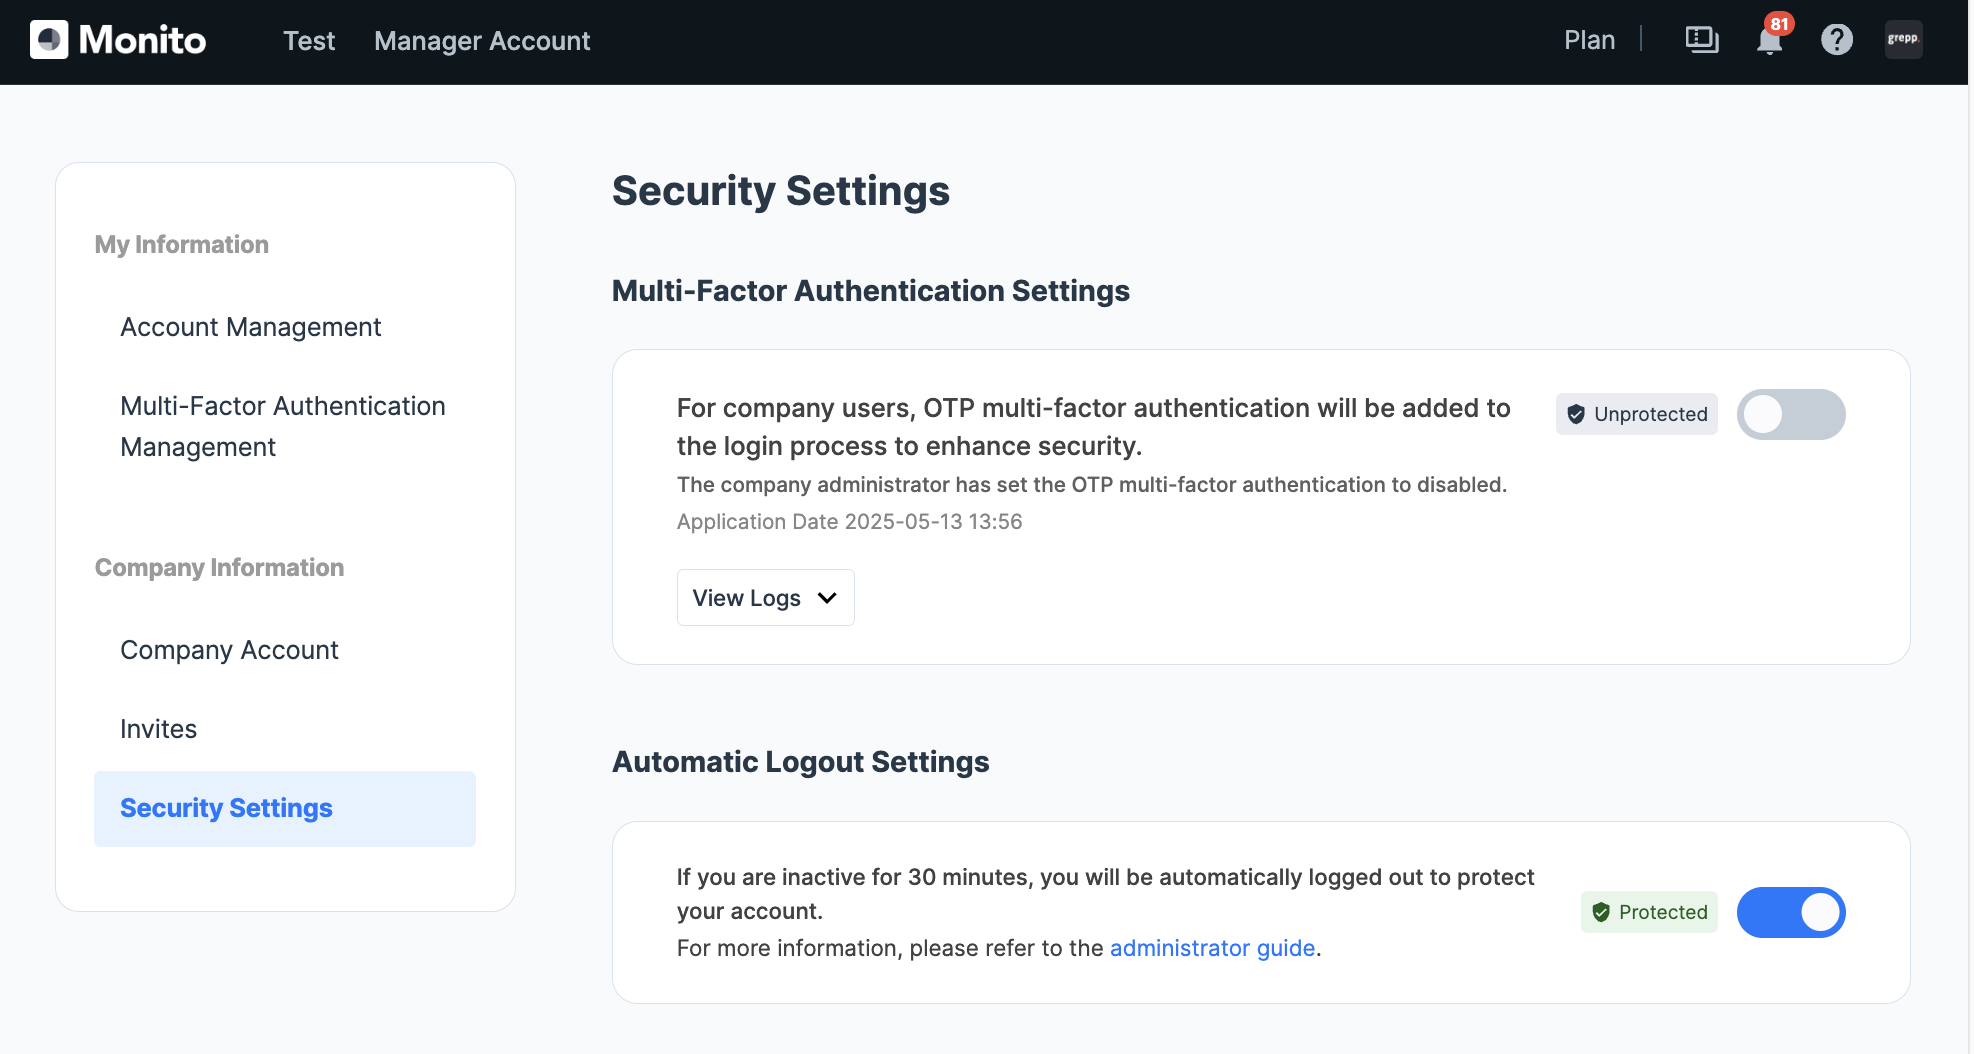This screenshot has height=1054, width=1974.
Task: Navigate to Company Account
Action: click(x=229, y=650)
